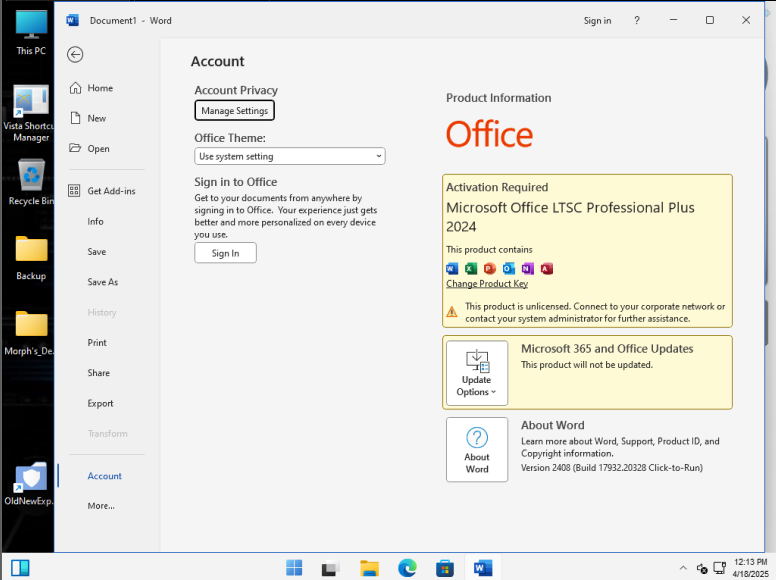This screenshot has height=580, width=776.
Task: Click the Microsoft 365 and Office Updates heading
Action: 607,348
